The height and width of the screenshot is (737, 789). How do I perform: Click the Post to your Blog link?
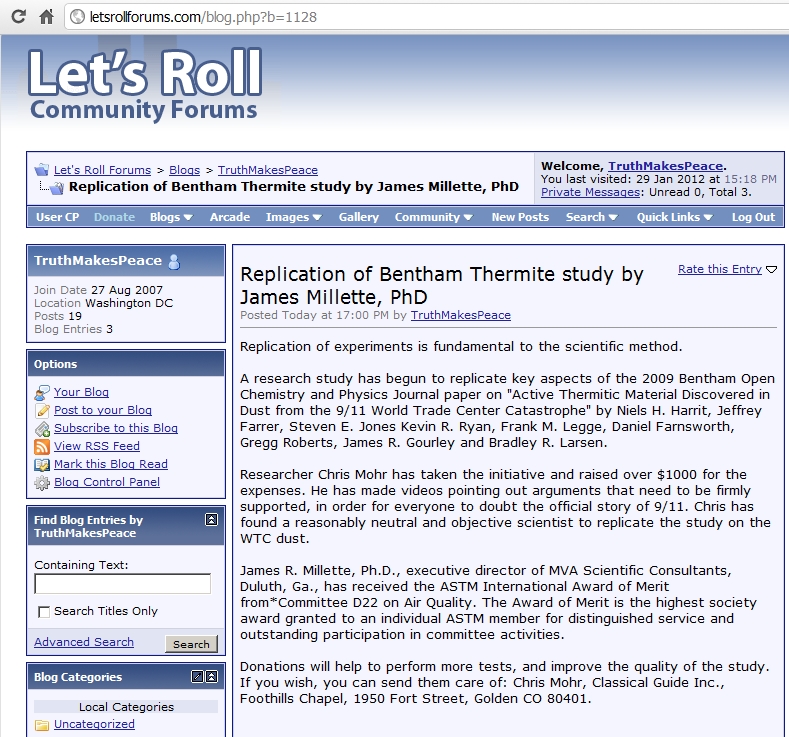[x=103, y=410]
